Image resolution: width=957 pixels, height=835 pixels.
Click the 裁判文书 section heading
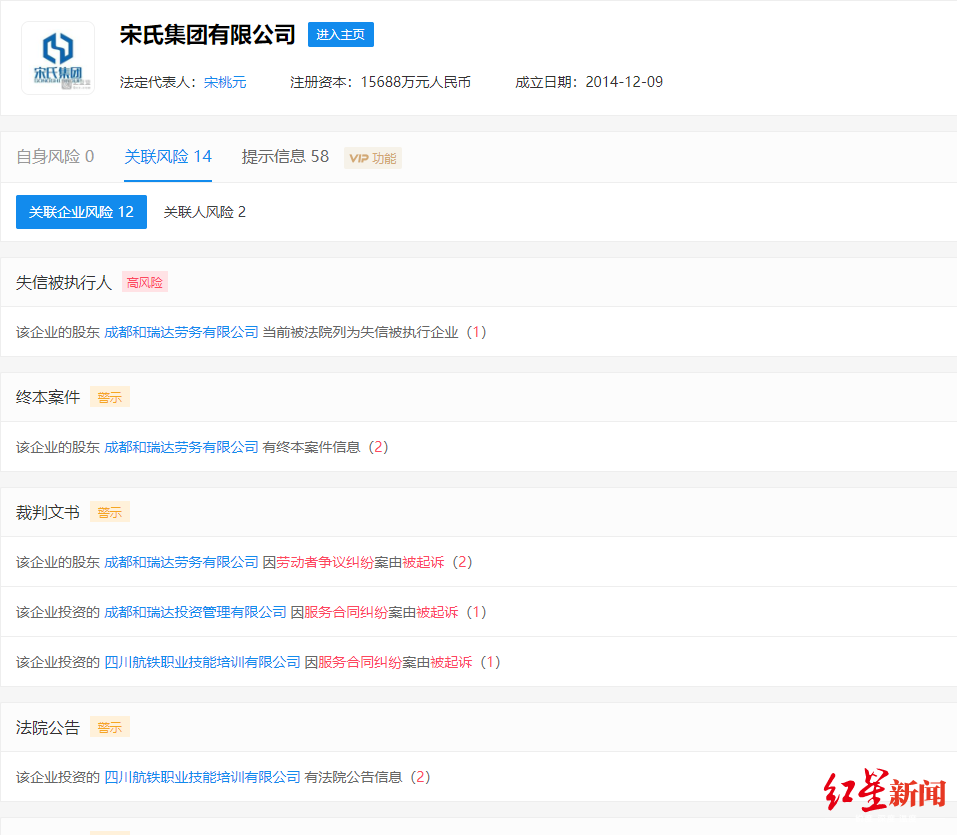point(48,512)
